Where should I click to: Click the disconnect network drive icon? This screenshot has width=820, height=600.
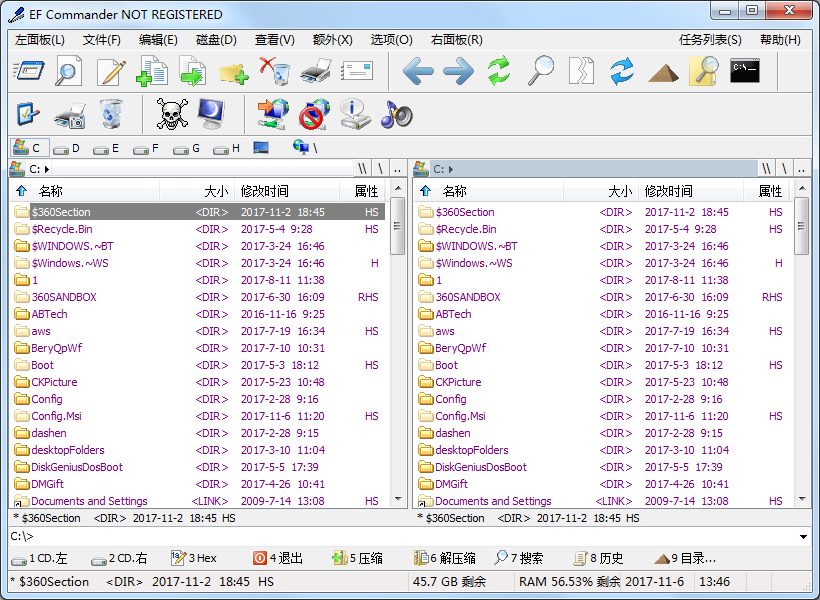coord(314,114)
